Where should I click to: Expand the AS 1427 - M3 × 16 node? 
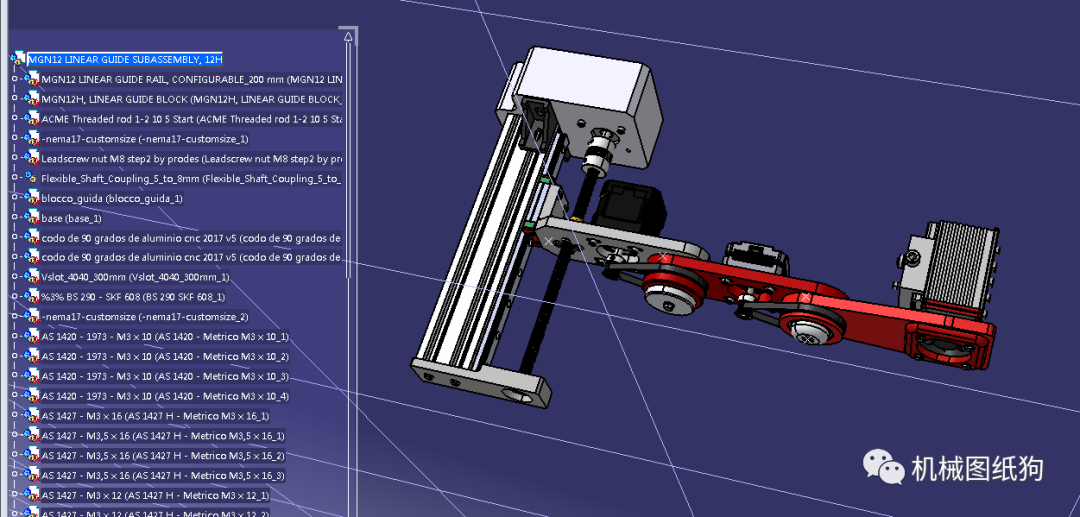(14, 416)
